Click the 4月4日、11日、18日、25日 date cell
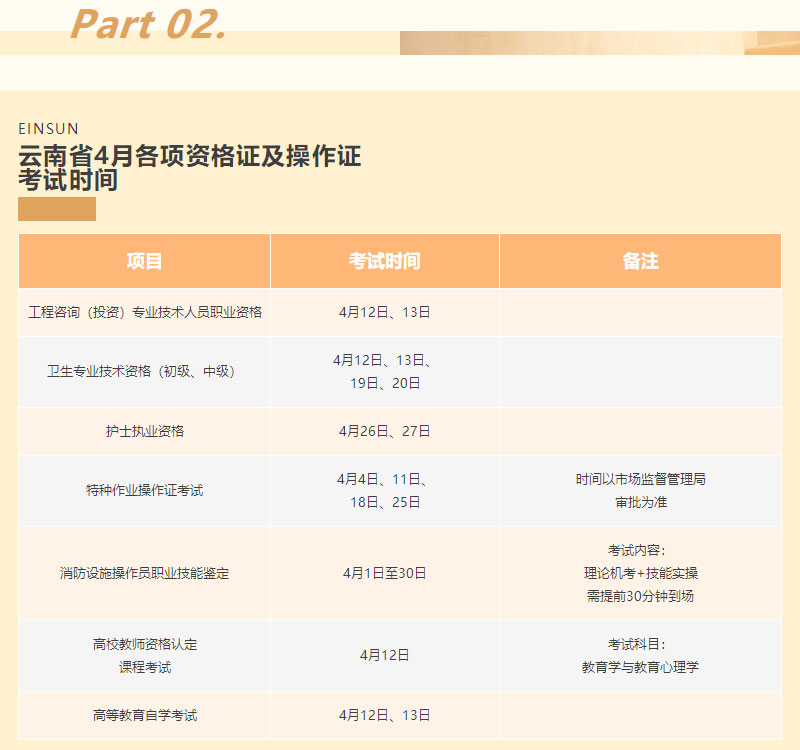Viewport: 800px width, 750px height. 384,491
